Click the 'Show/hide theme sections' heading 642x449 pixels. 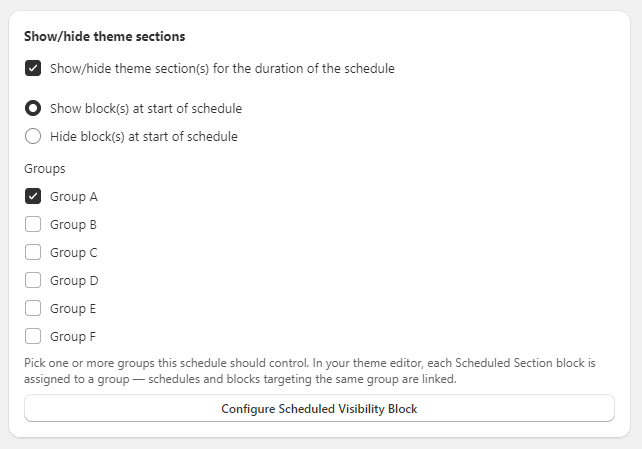tap(104, 36)
